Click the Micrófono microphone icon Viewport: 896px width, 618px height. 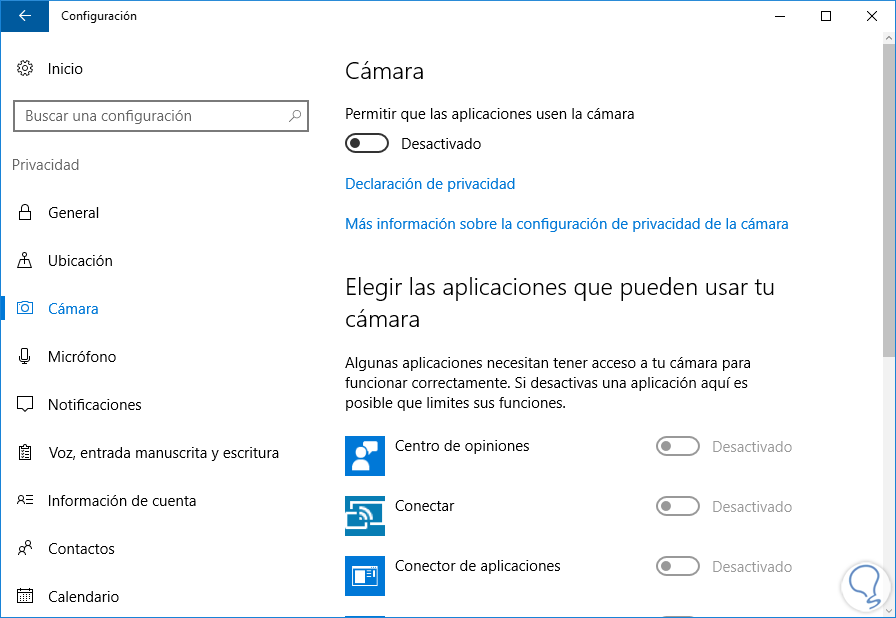tap(26, 357)
